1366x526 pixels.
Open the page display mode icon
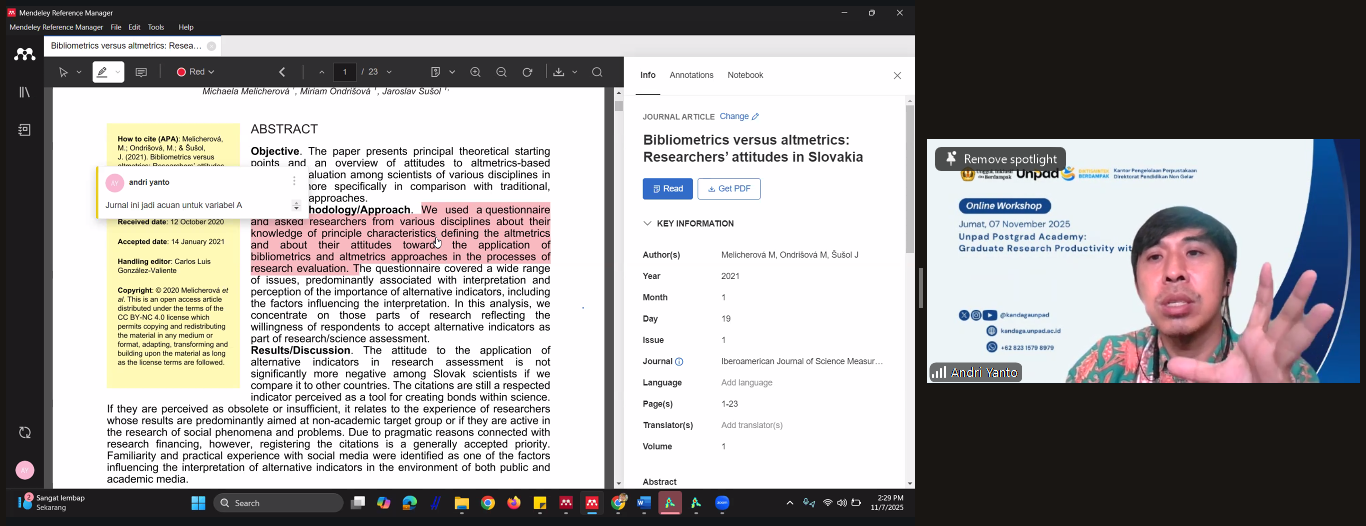[435, 72]
